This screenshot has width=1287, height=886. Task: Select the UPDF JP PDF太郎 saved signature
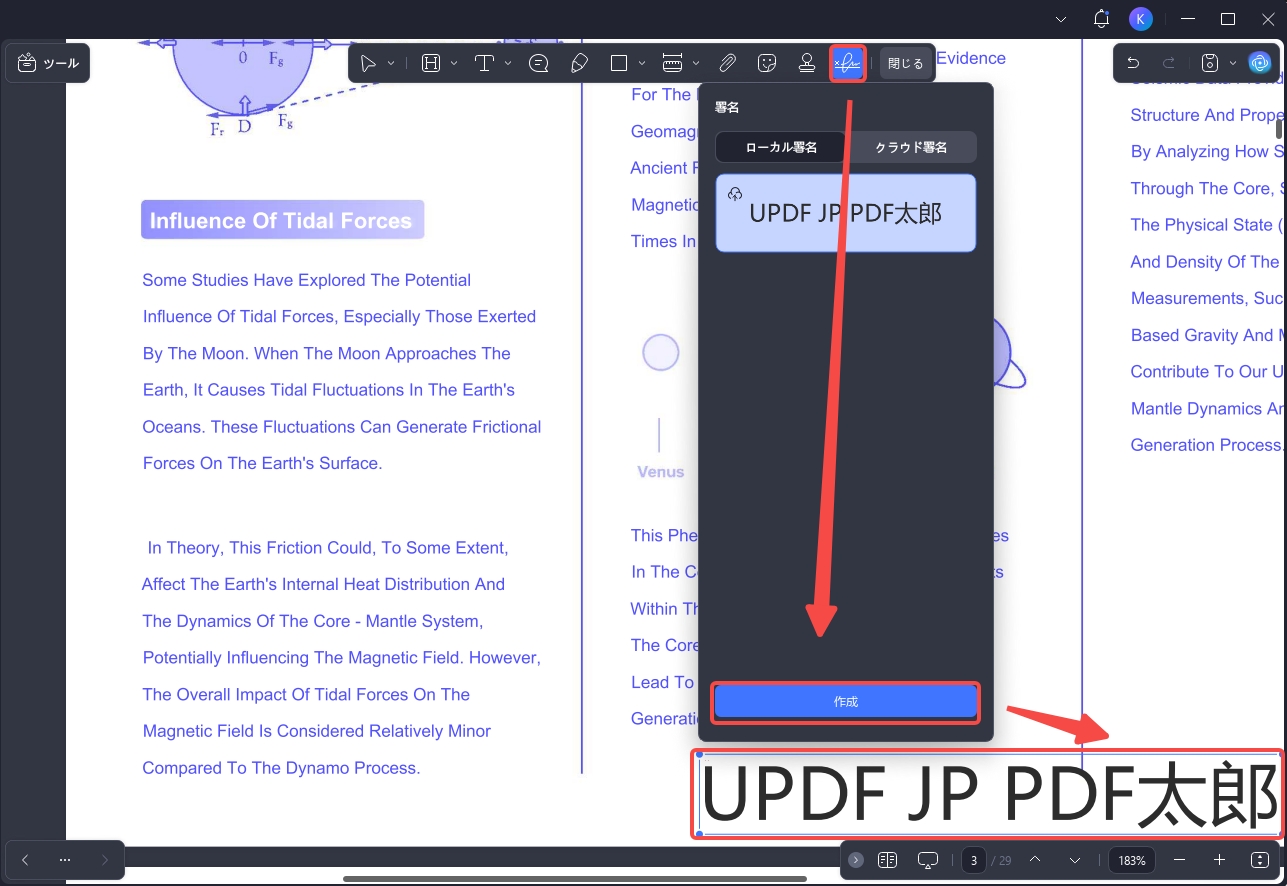[846, 213]
